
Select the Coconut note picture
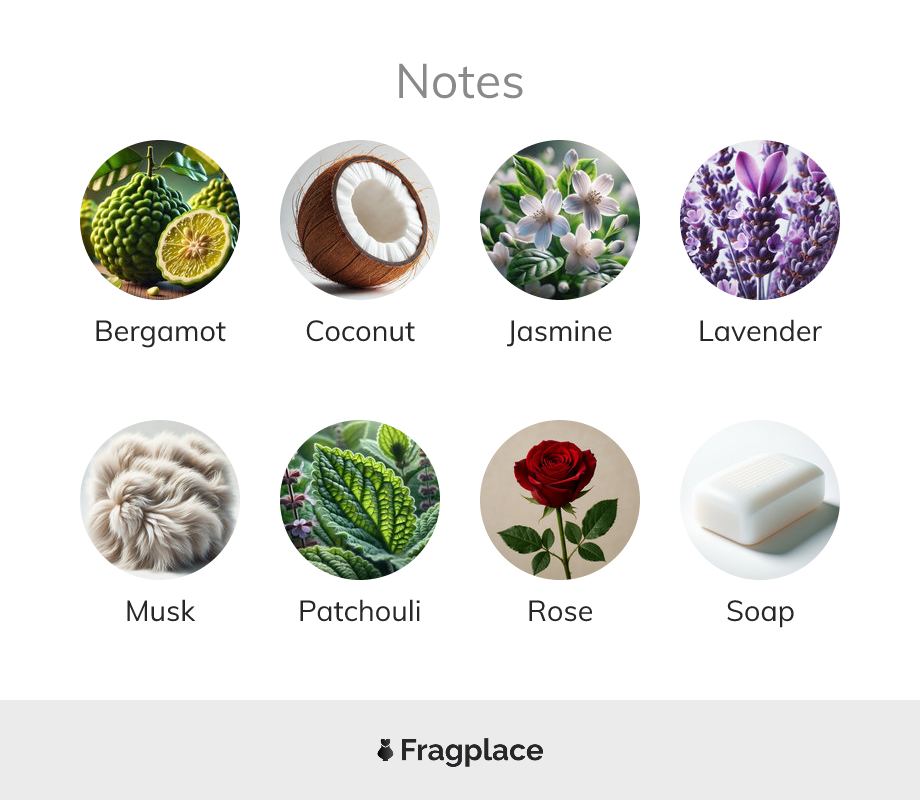pos(360,220)
